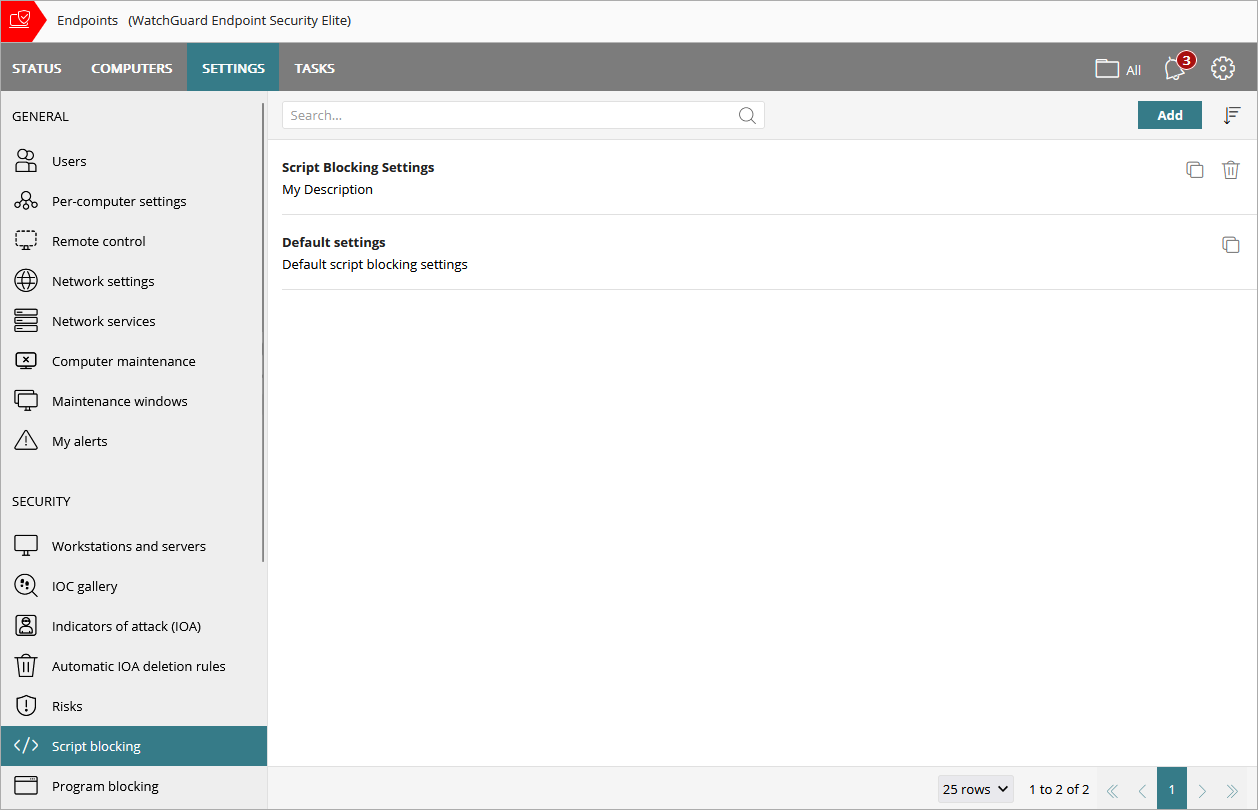The width and height of the screenshot is (1258, 810).
Task: Open Users in the sidebar
Action: (69, 161)
